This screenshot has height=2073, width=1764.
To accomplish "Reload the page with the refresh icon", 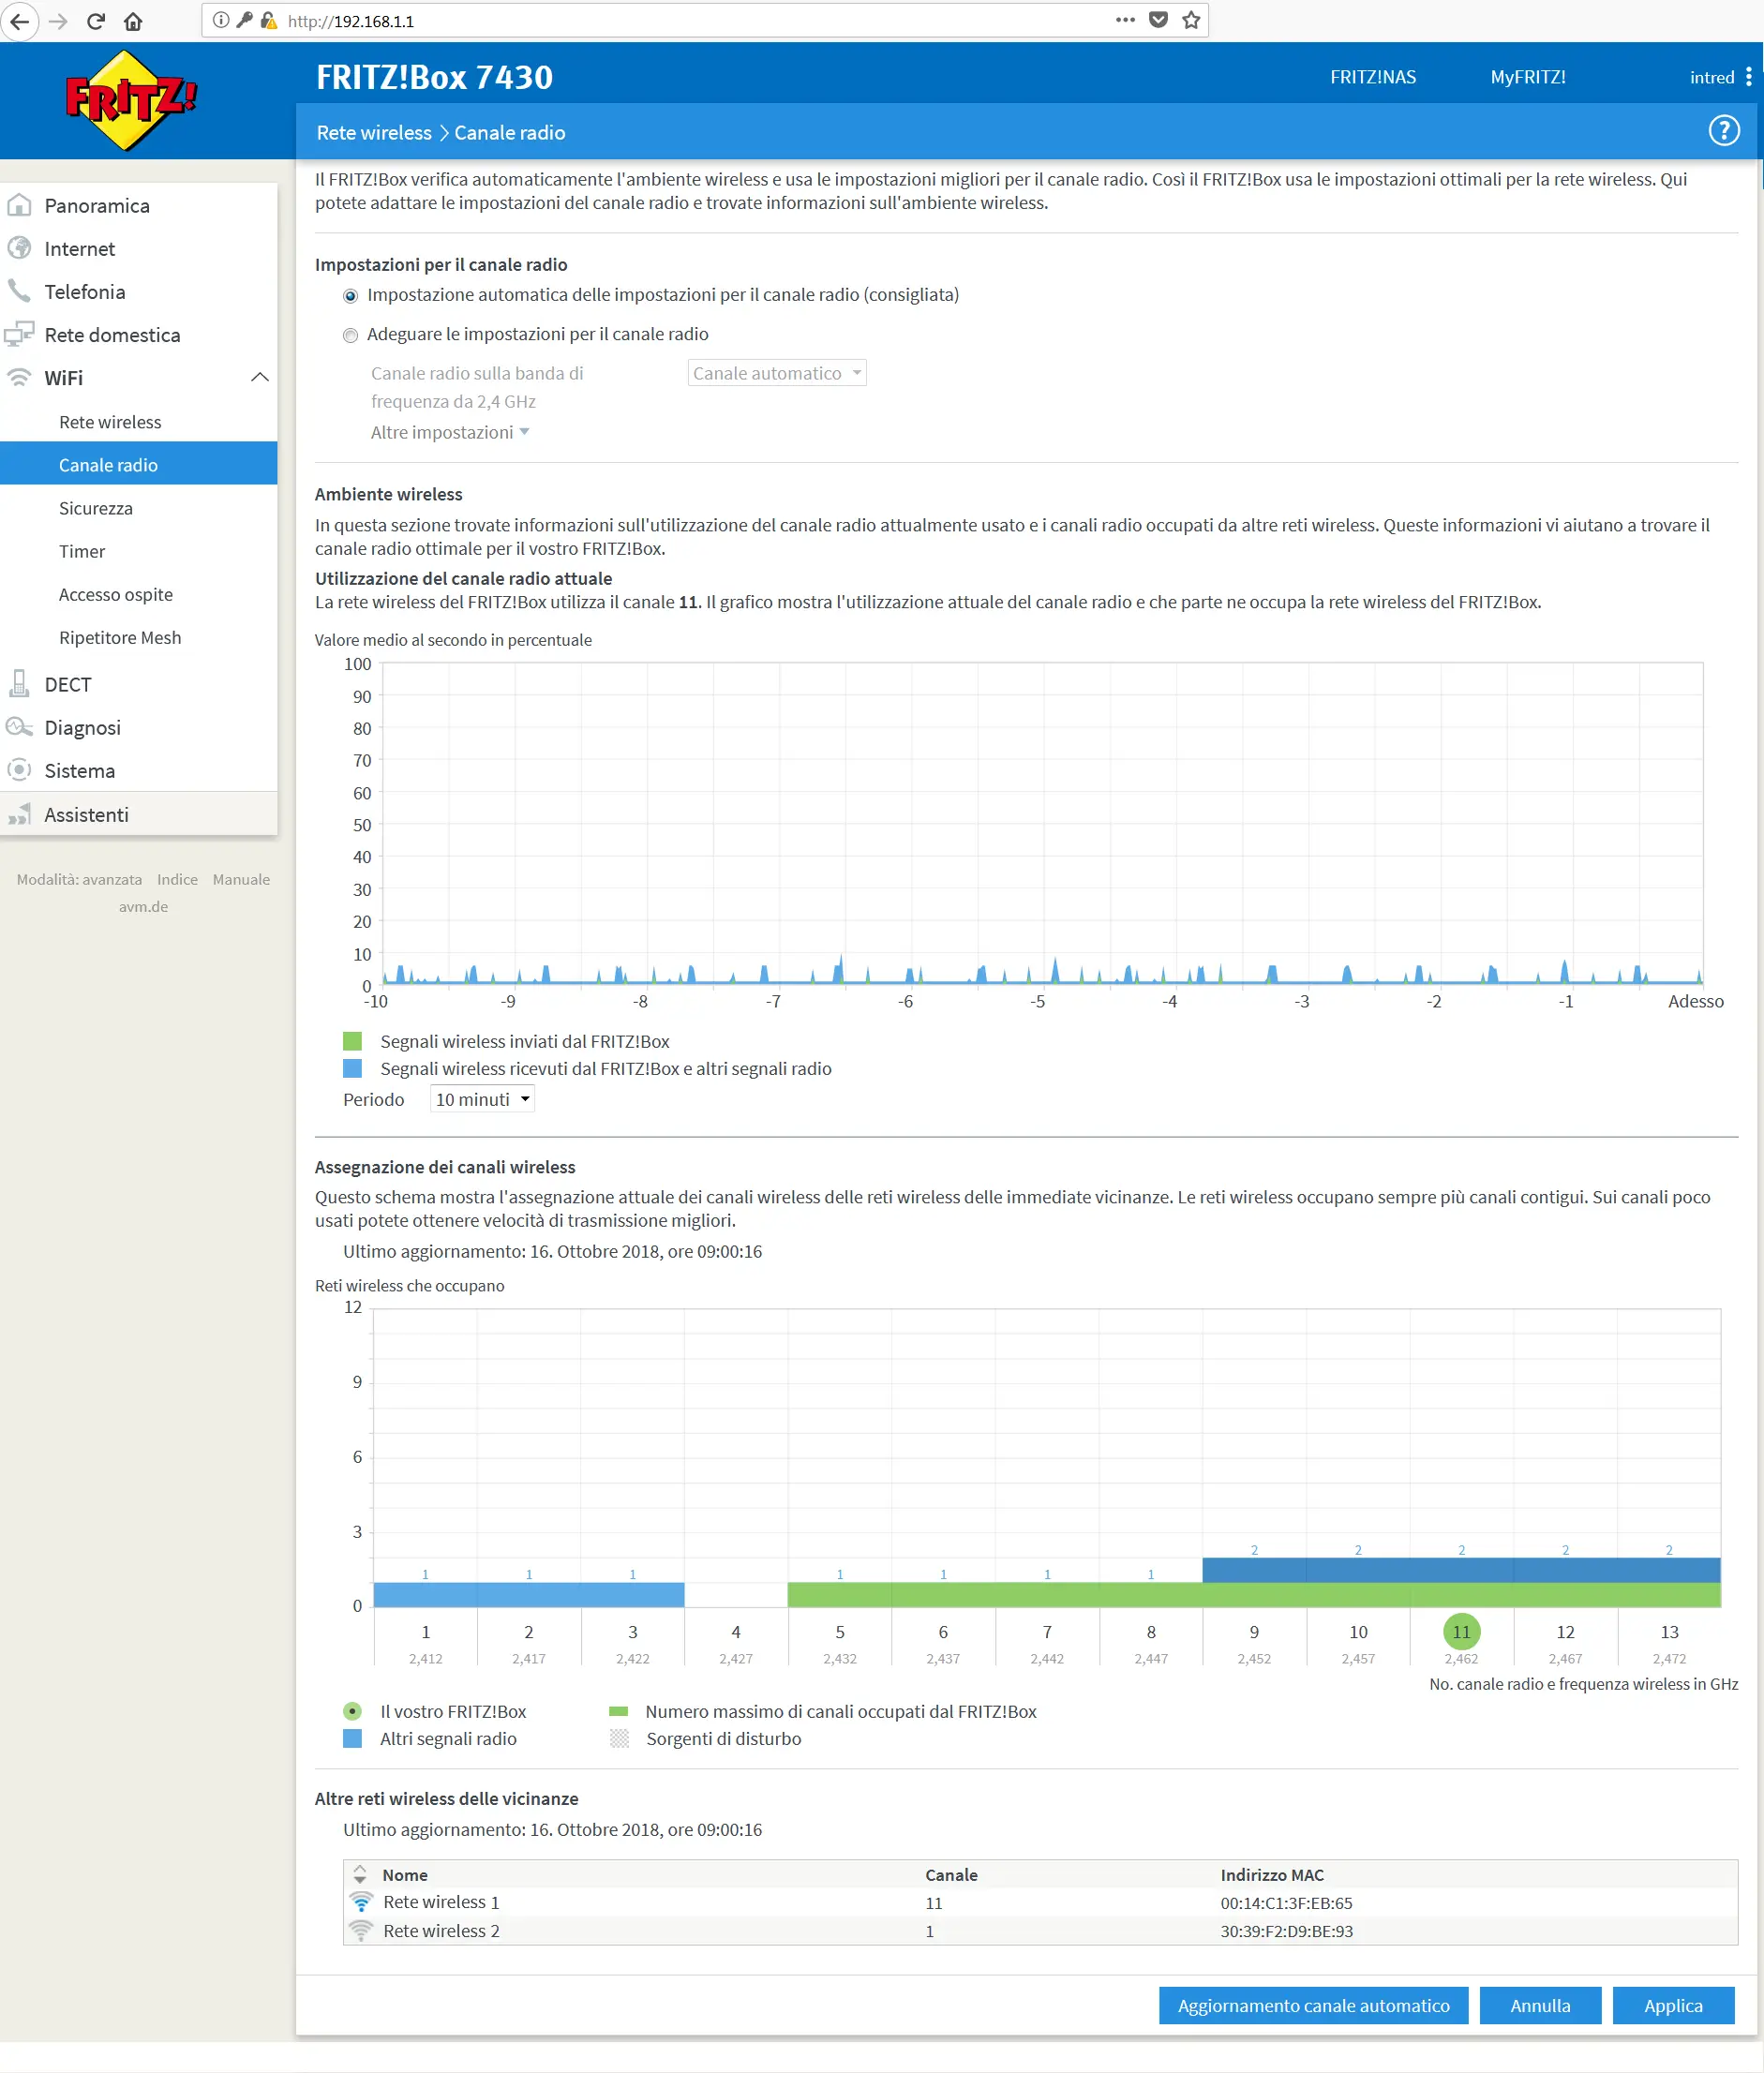I will click(x=96, y=21).
